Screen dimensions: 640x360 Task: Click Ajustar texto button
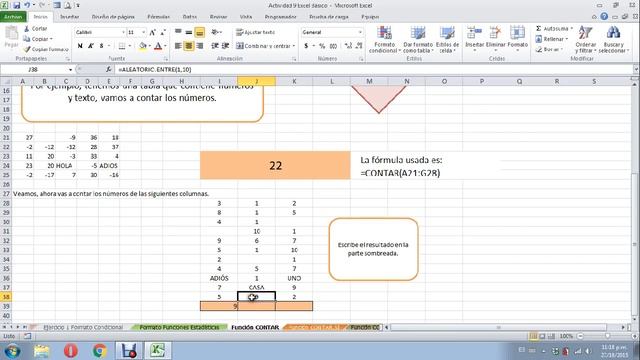256,32
